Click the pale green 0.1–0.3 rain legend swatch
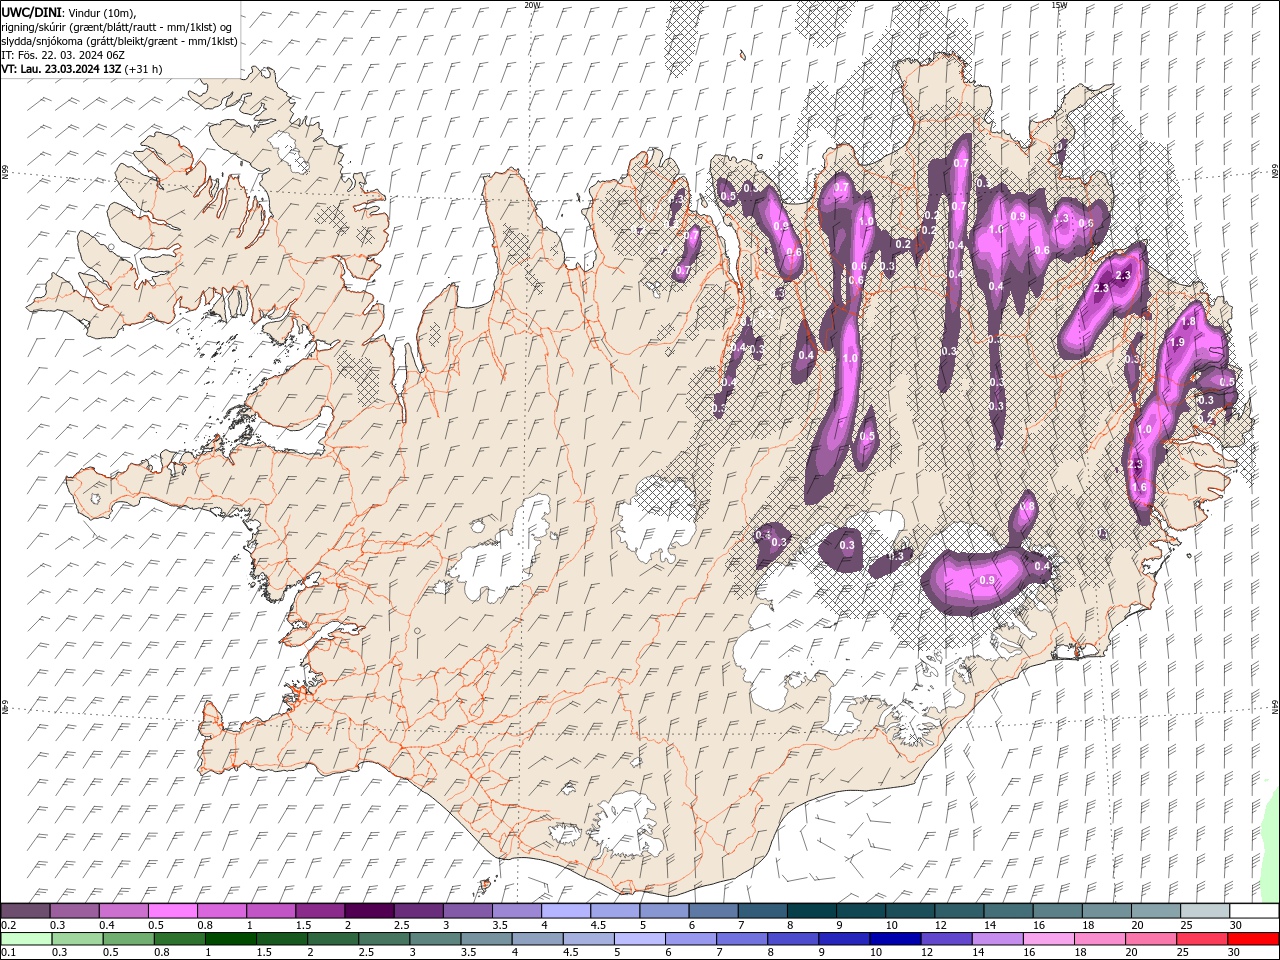Viewport: 1280px width, 960px height. pos(27,939)
